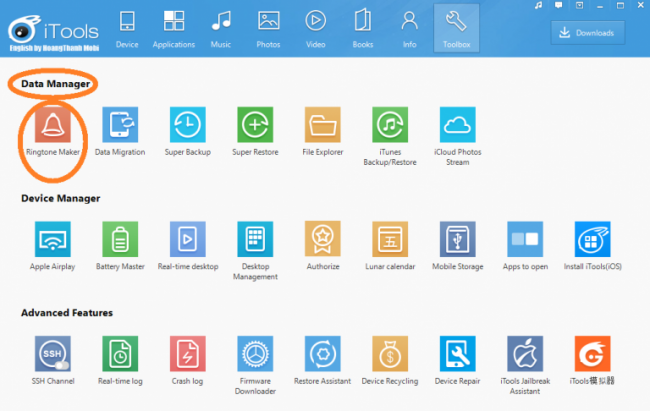Open the orange iTools emulator icon
650x411 pixels.
click(x=592, y=353)
